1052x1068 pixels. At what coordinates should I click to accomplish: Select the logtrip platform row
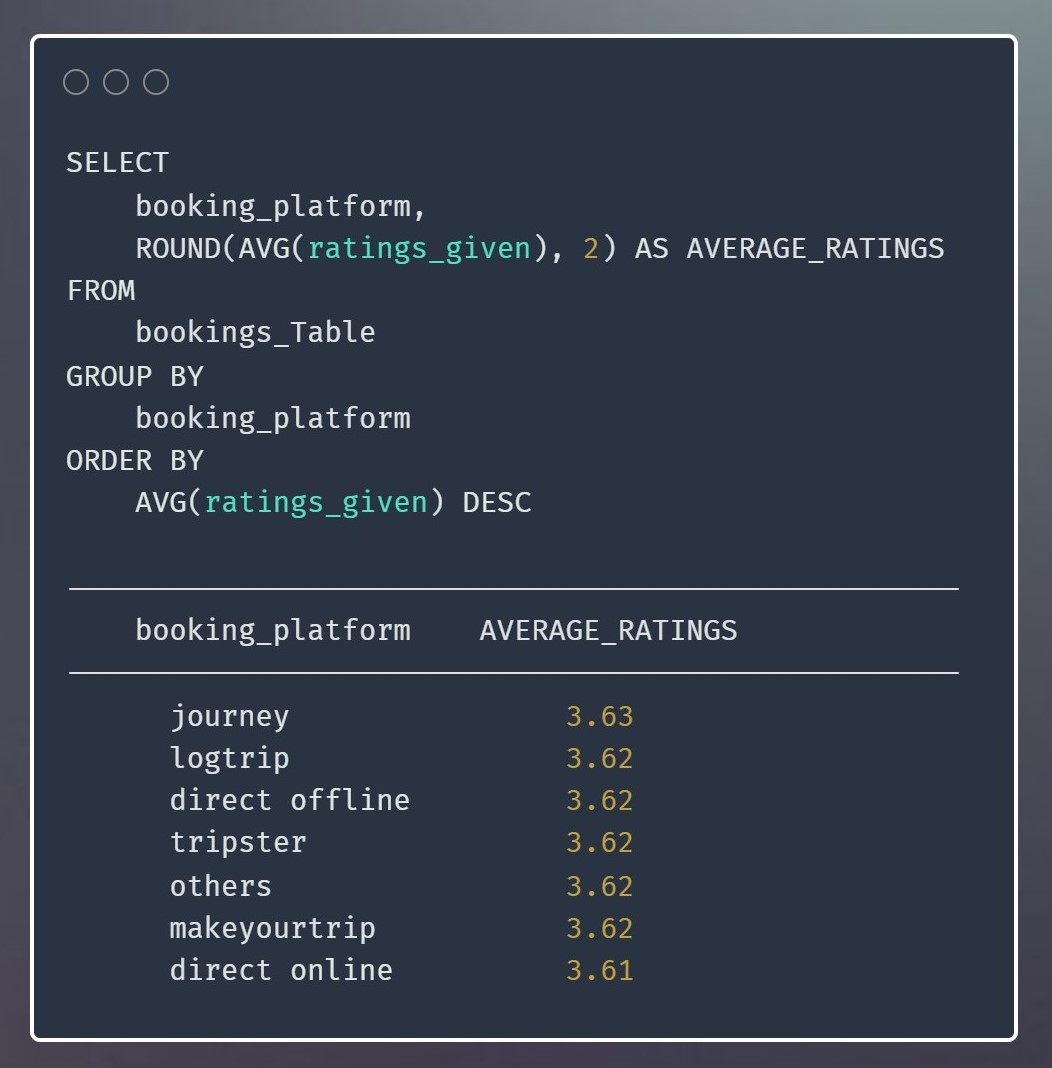[x=229, y=759]
